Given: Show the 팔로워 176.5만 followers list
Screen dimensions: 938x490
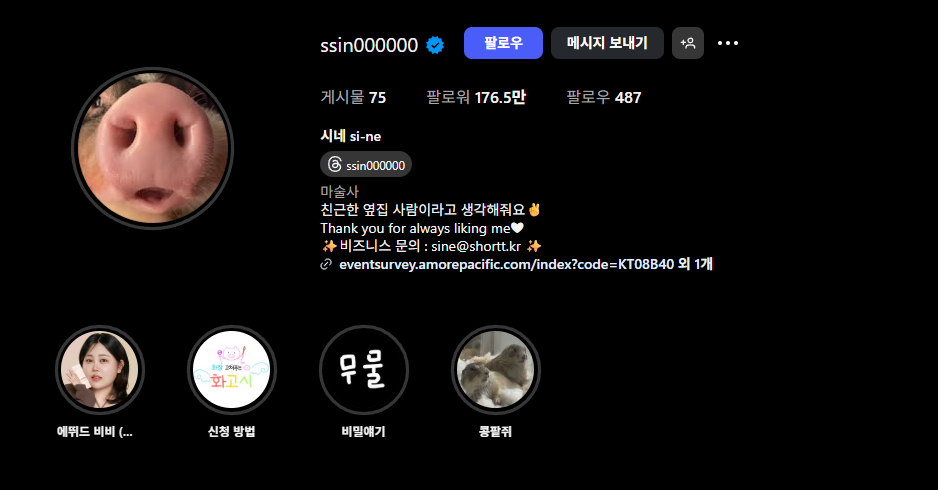Looking at the screenshot, I should click(476, 98).
